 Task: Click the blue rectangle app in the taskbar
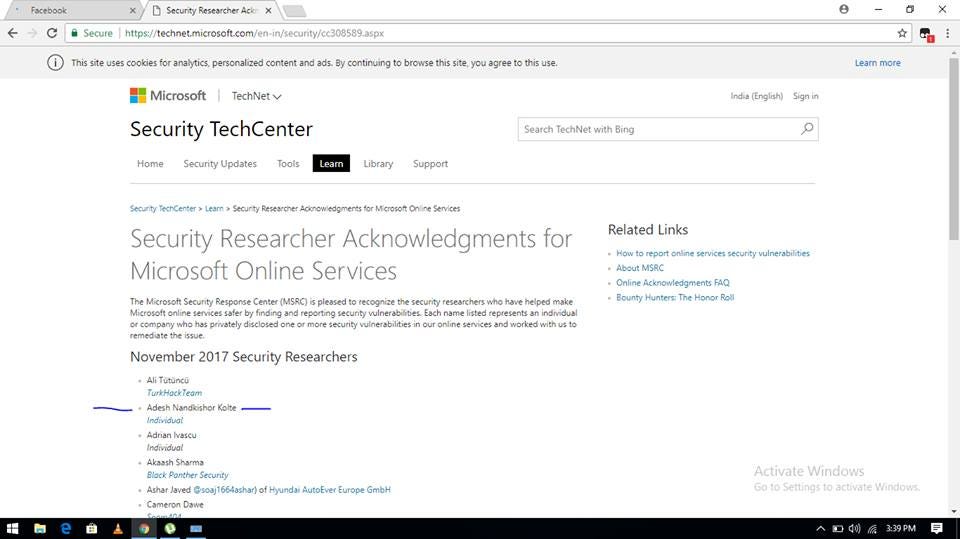196,529
